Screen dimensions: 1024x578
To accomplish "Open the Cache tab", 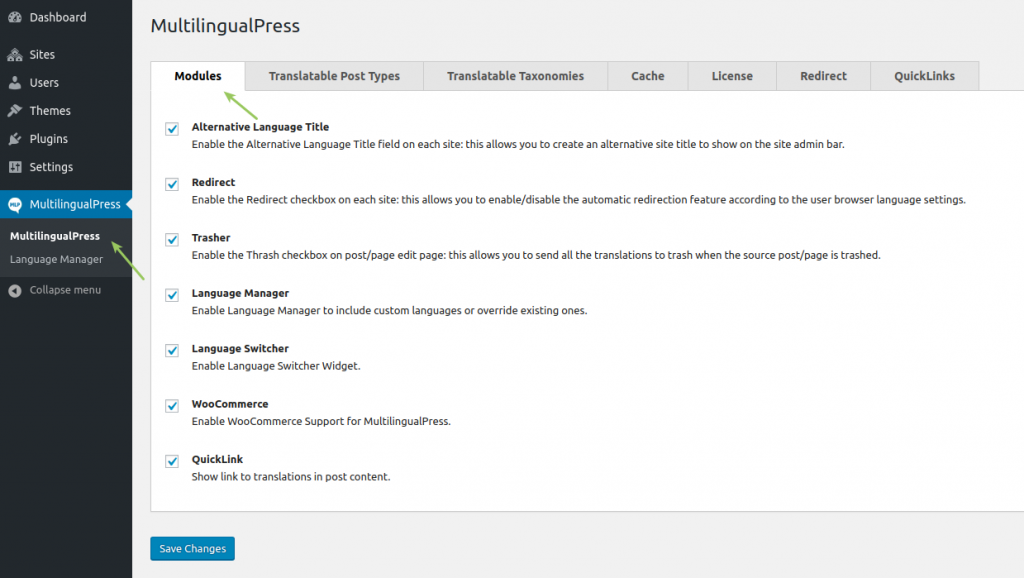I will (x=648, y=76).
